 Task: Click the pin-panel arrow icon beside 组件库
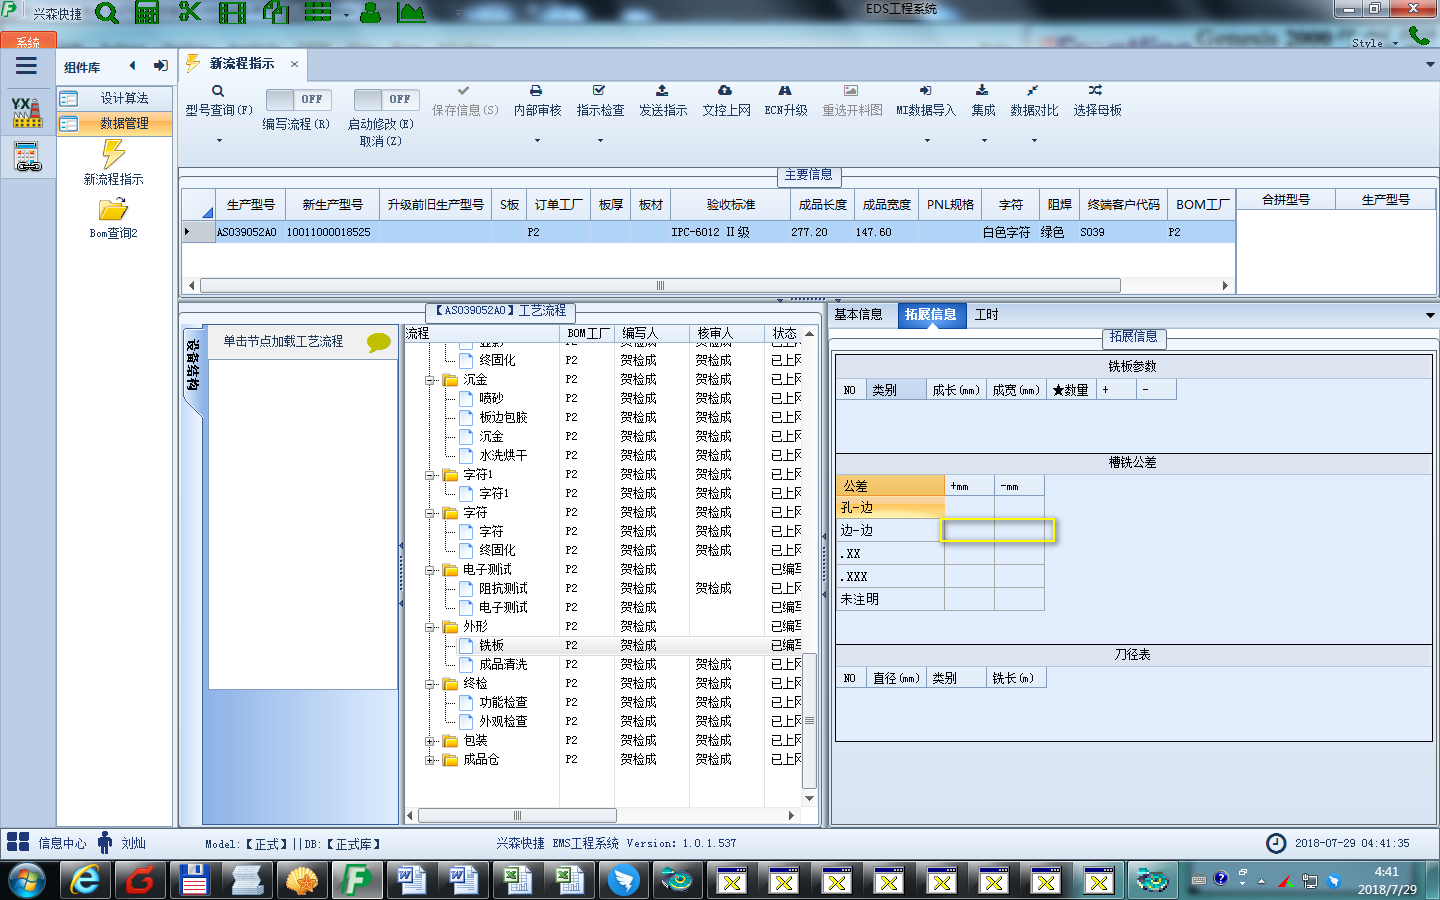pos(160,66)
